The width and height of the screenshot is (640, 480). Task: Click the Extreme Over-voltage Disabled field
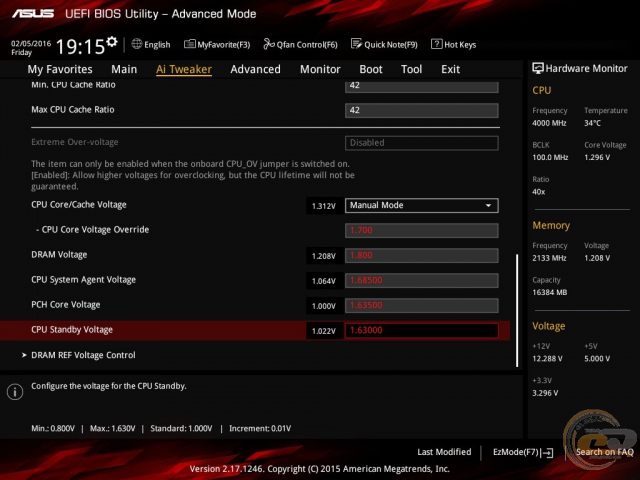click(x=422, y=143)
